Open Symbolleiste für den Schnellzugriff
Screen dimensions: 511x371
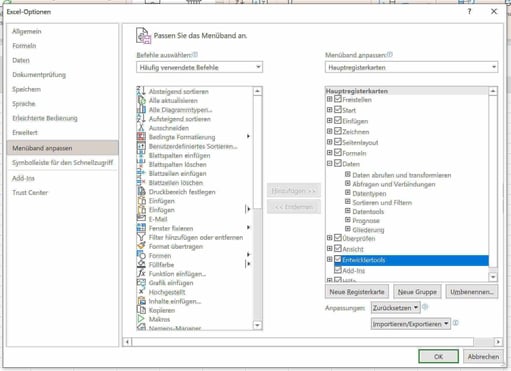(x=63, y=162)
